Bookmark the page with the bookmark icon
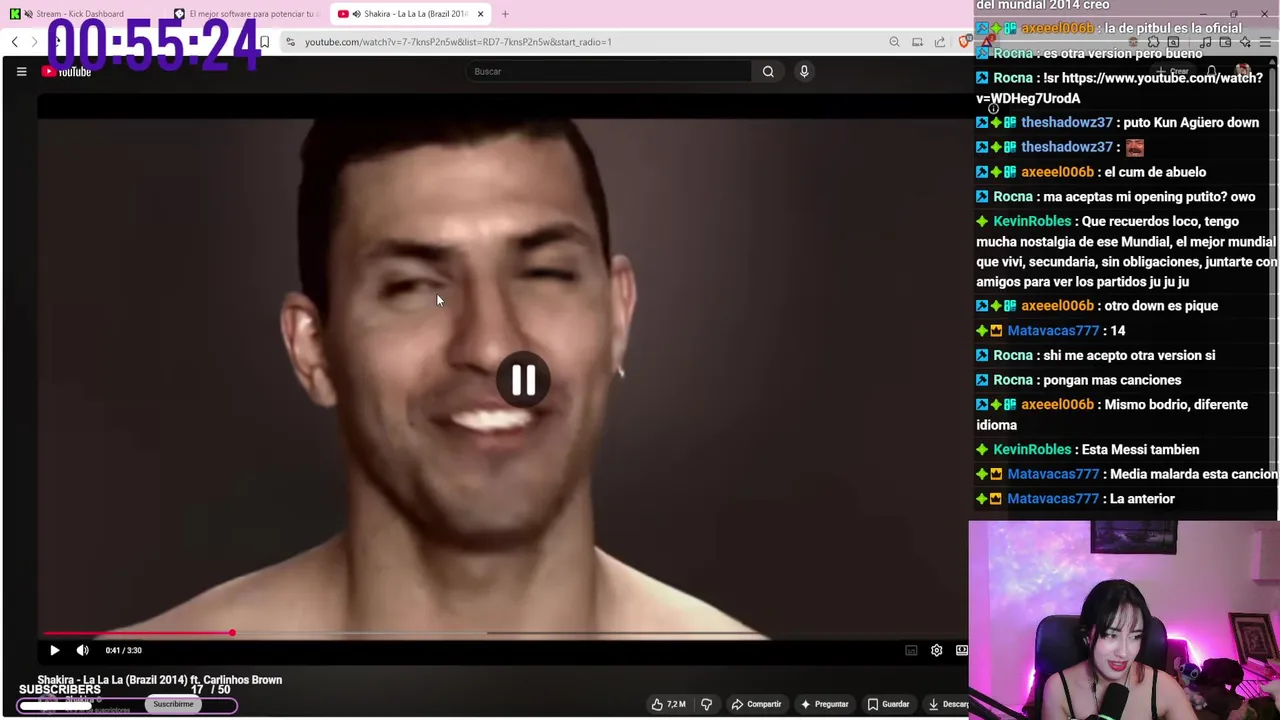The height and width of the screenshot is (720, 1280). pyautogui.click(x=264, y=42)
